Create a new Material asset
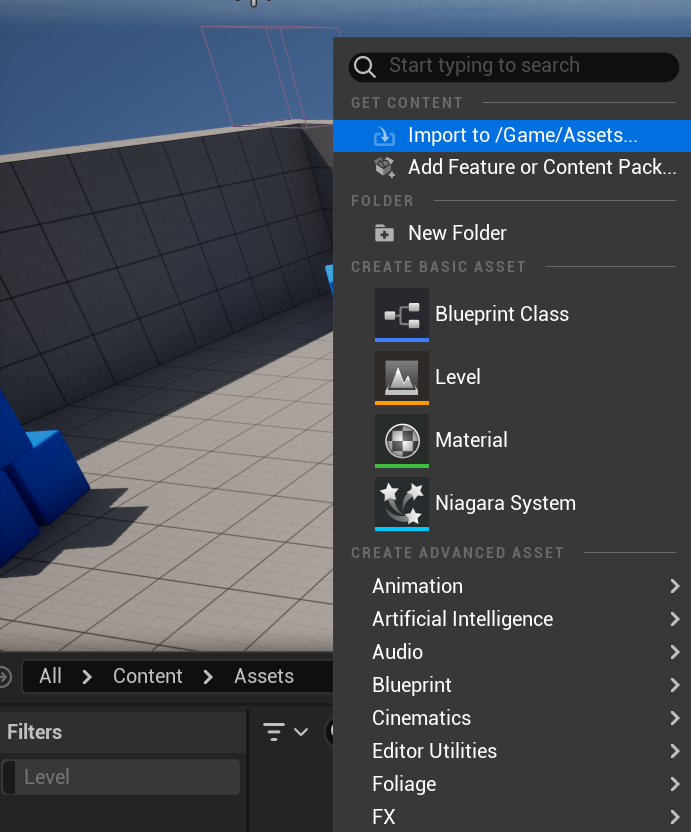The height and width of the screenshot is (832, 691). point(512,440)
